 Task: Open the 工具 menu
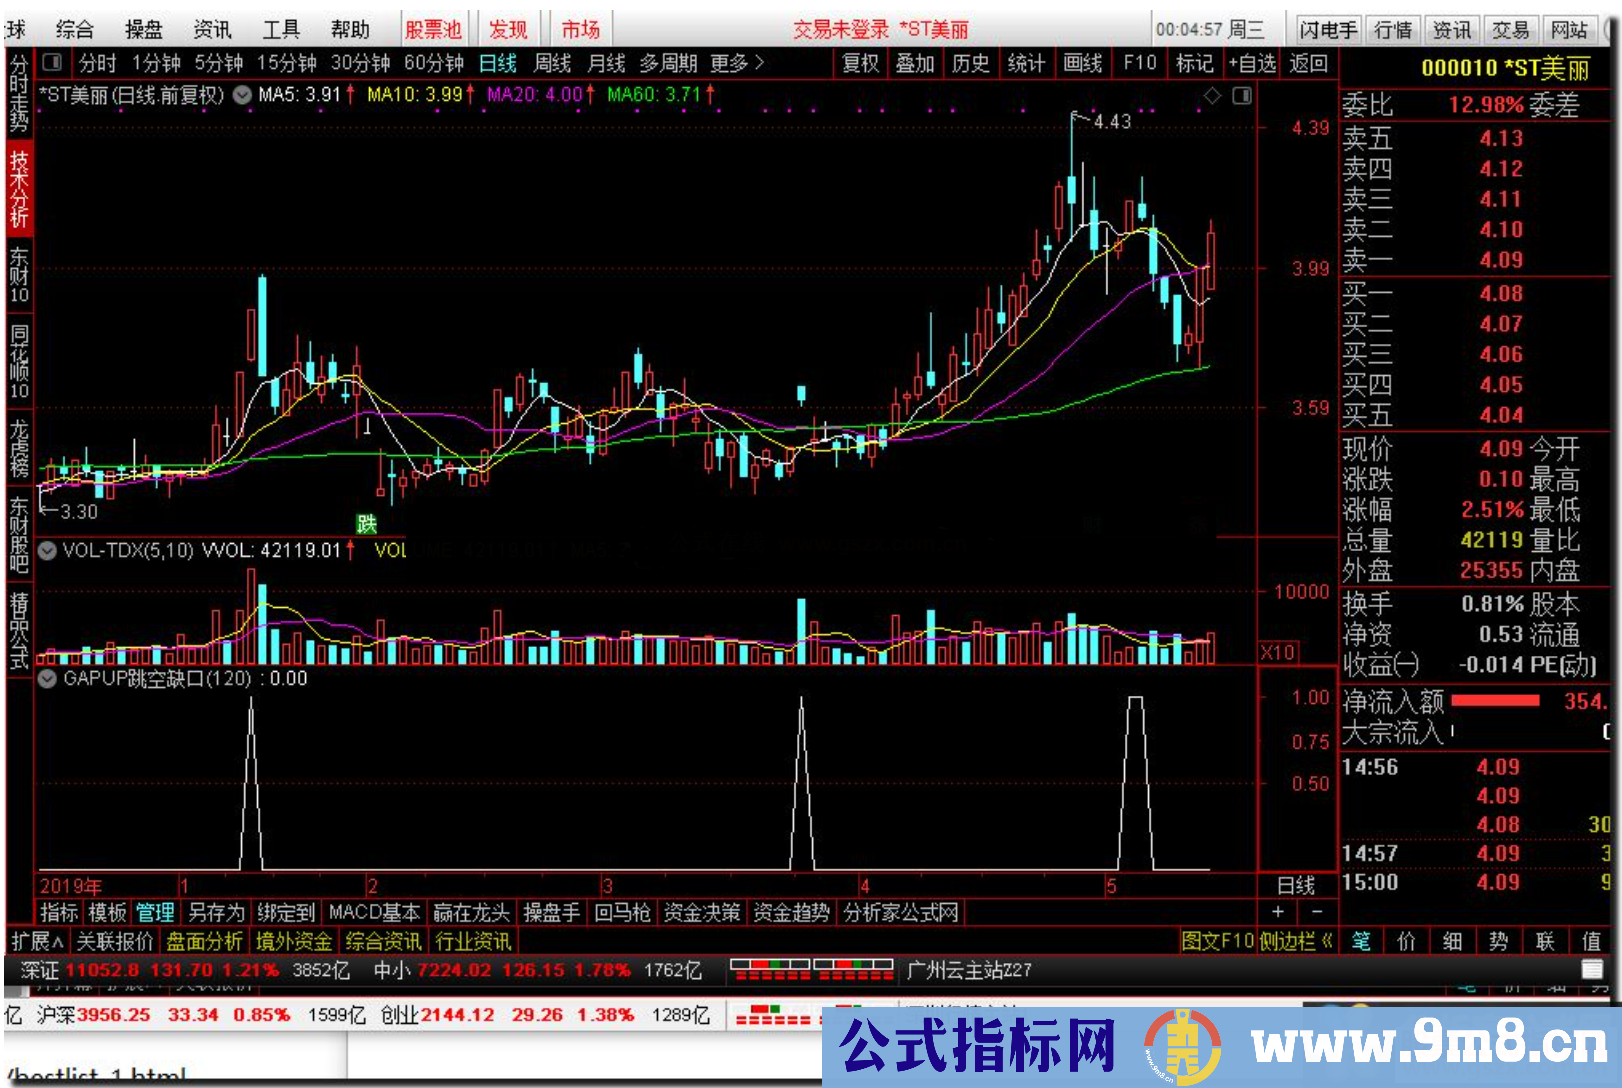(x=281, y=29)
